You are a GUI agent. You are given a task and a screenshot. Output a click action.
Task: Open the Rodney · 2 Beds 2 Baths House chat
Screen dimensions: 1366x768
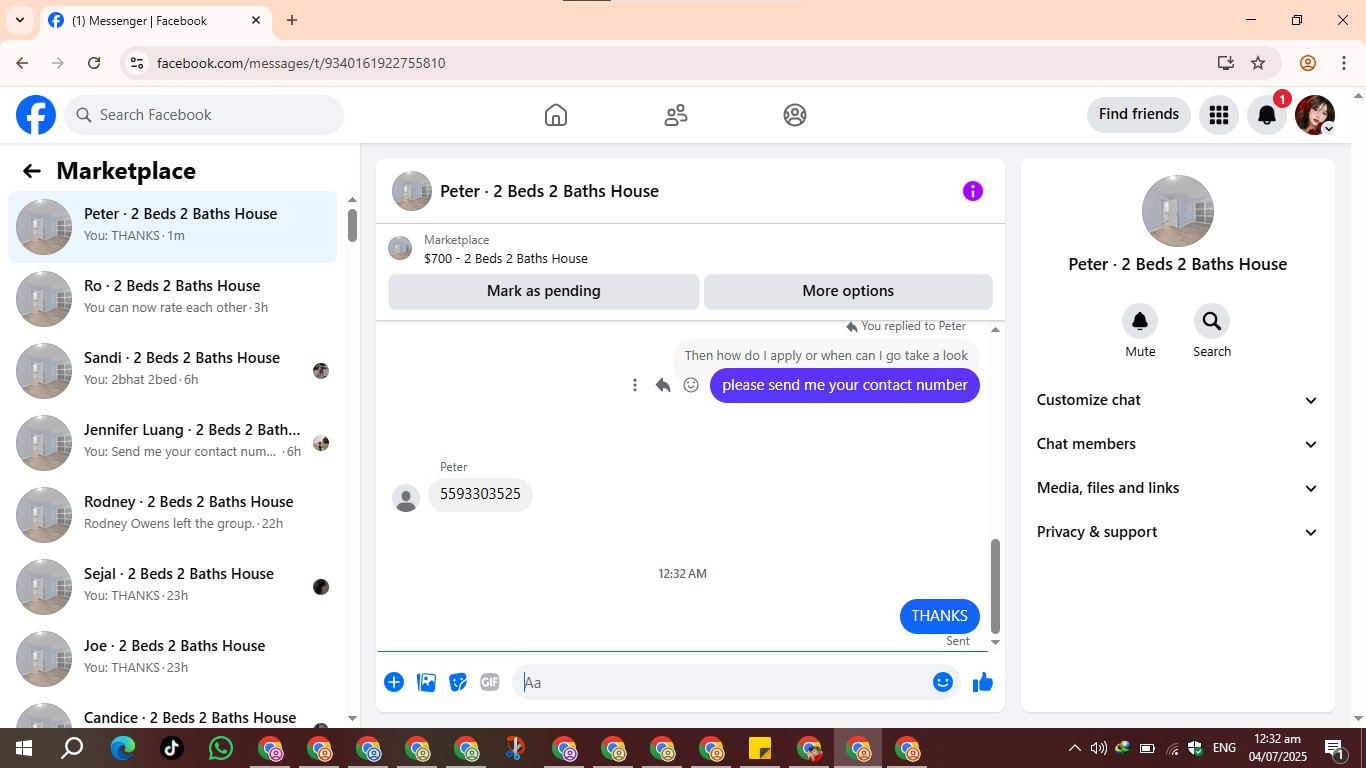click(173, 513)
